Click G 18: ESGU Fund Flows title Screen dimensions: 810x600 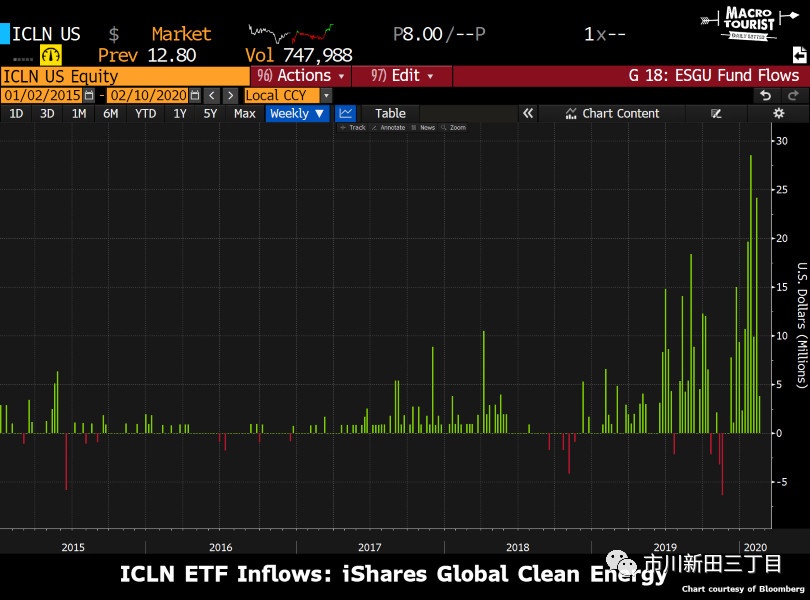[x=714, y=75]
